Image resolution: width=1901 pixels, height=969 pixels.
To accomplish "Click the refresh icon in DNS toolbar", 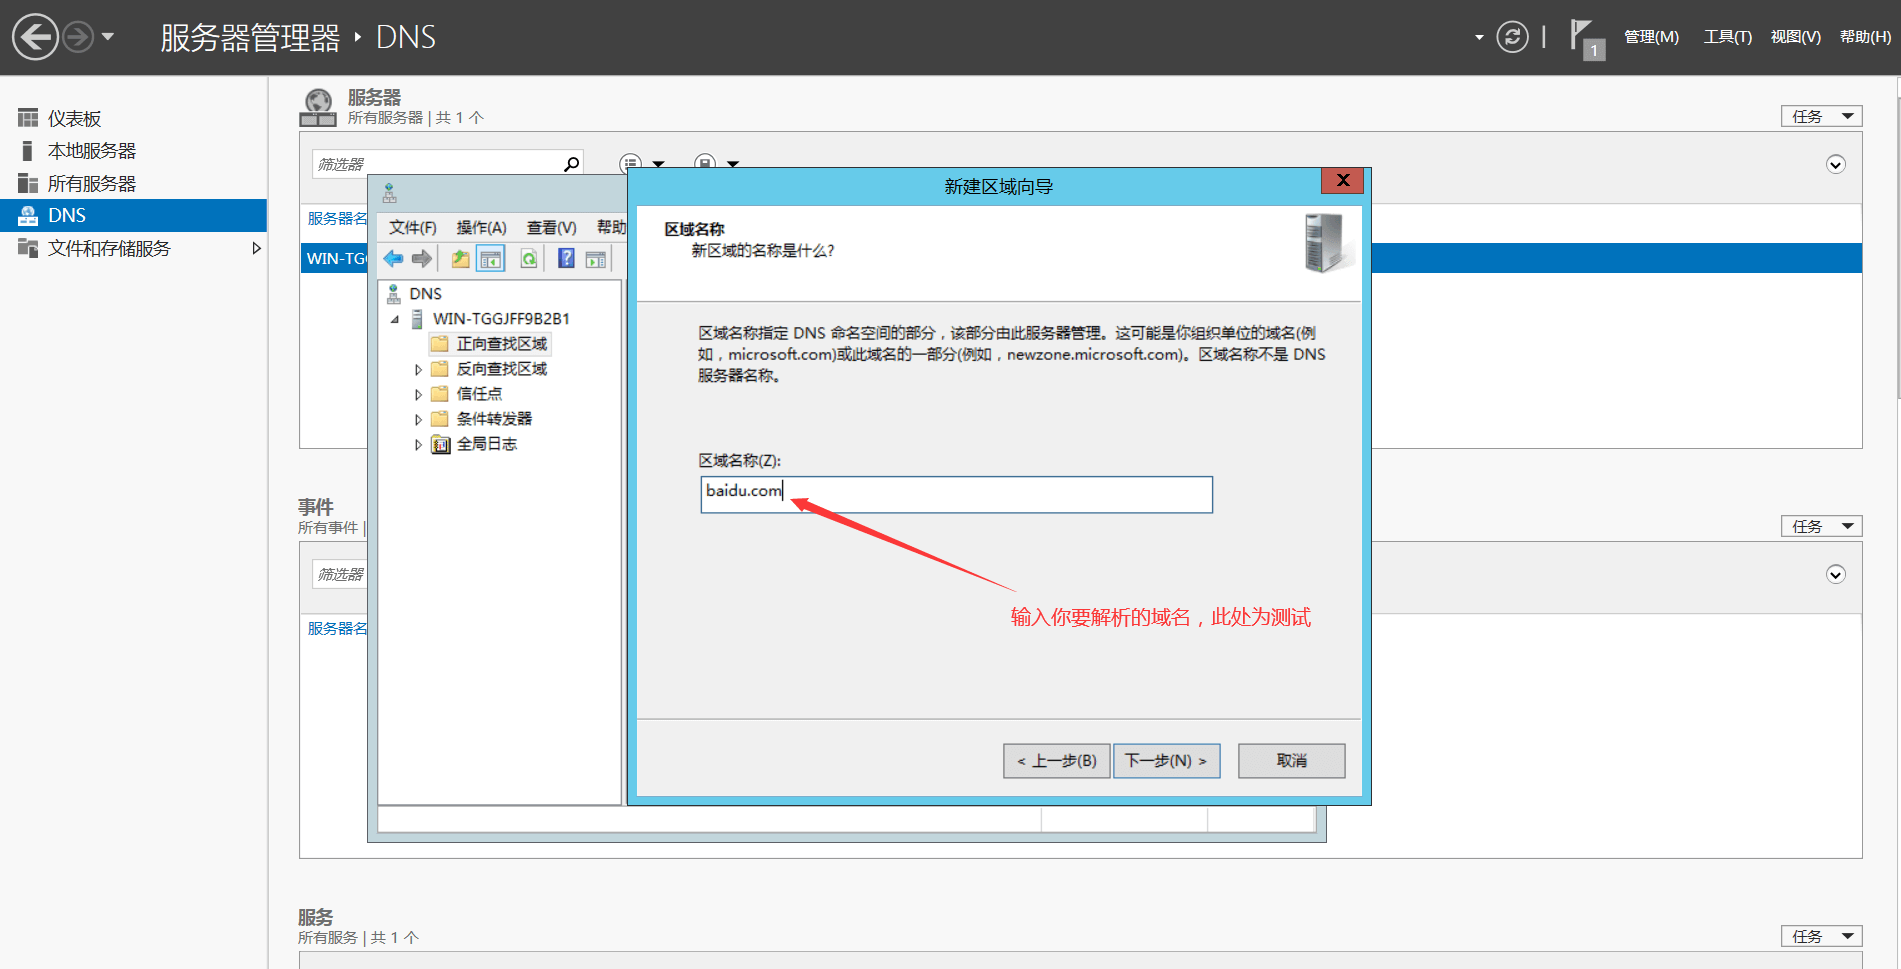I will click(528, 259).
